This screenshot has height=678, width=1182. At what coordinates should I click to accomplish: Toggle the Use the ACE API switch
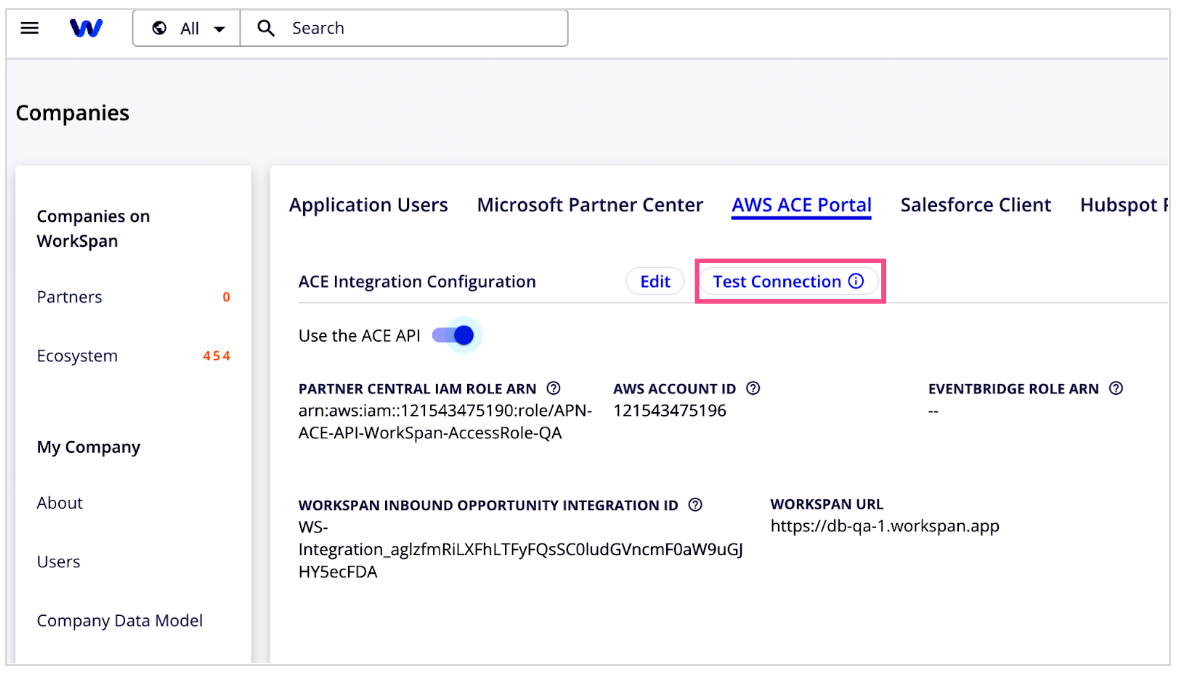453,336
